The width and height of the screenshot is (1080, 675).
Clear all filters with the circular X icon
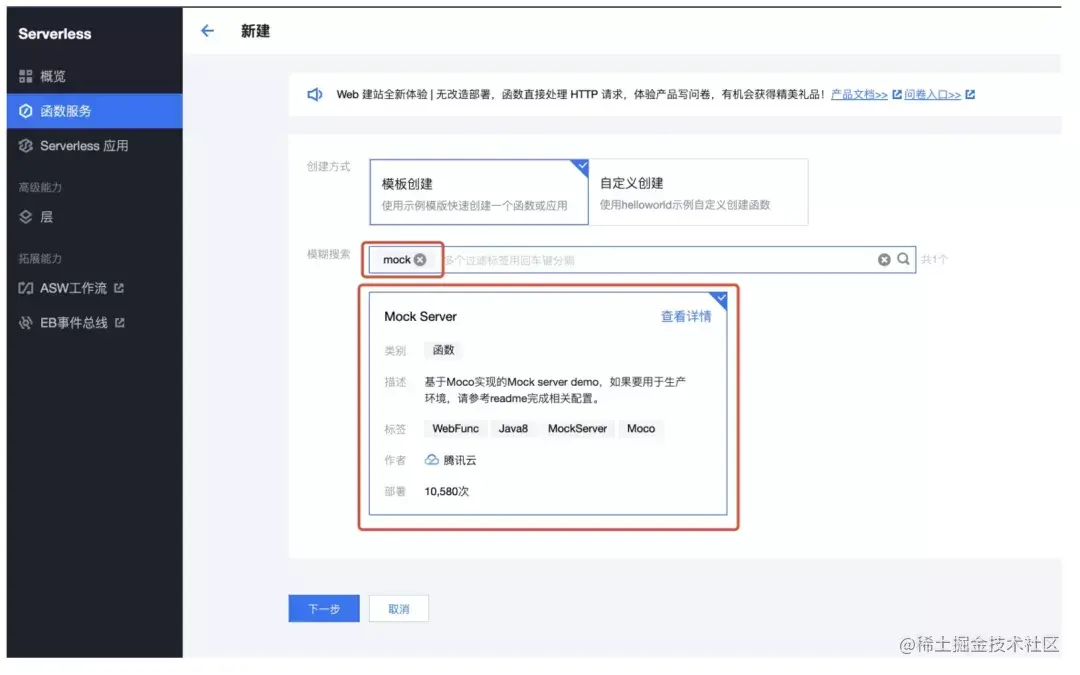882,259
